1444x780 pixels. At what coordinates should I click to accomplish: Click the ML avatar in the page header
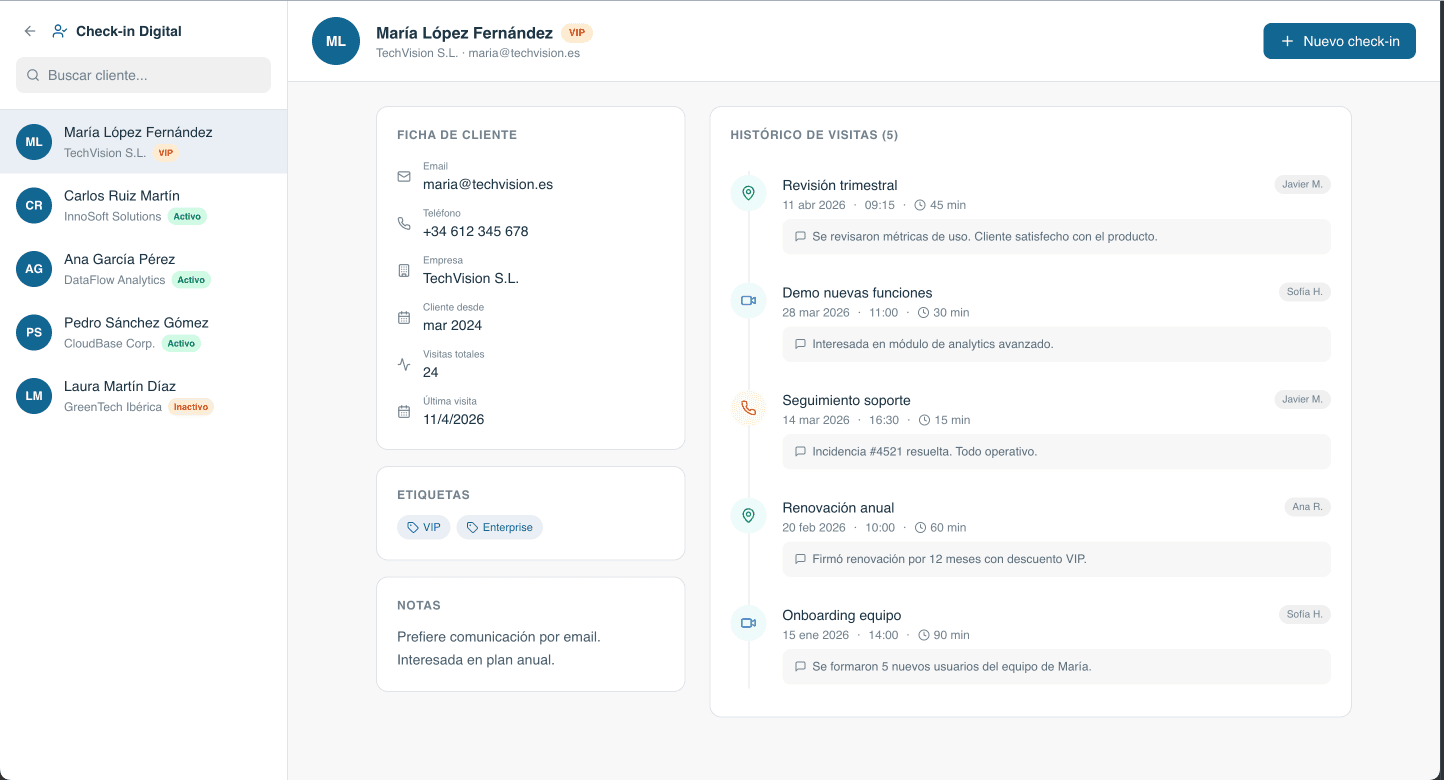click(x=336, y=41)
